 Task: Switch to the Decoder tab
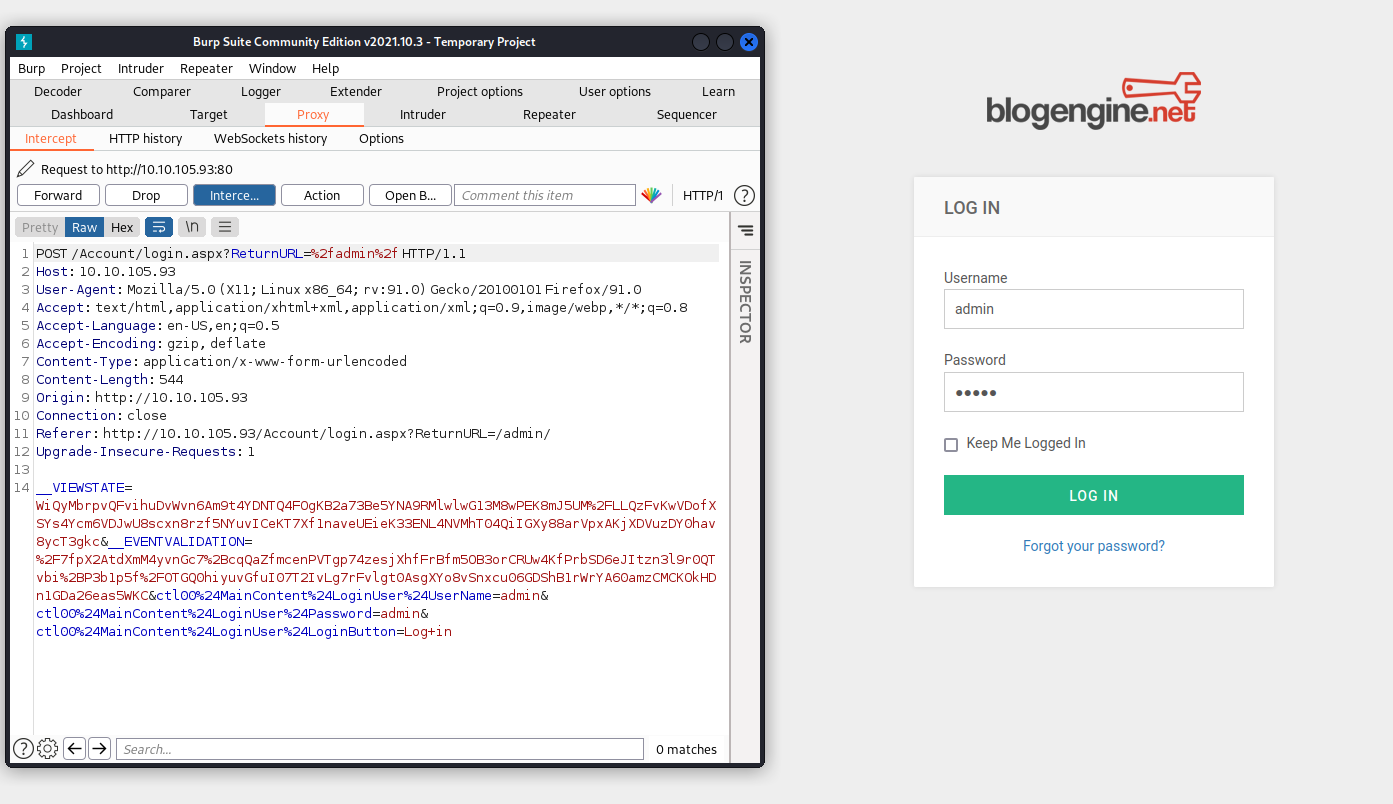[x=58, y=91]
